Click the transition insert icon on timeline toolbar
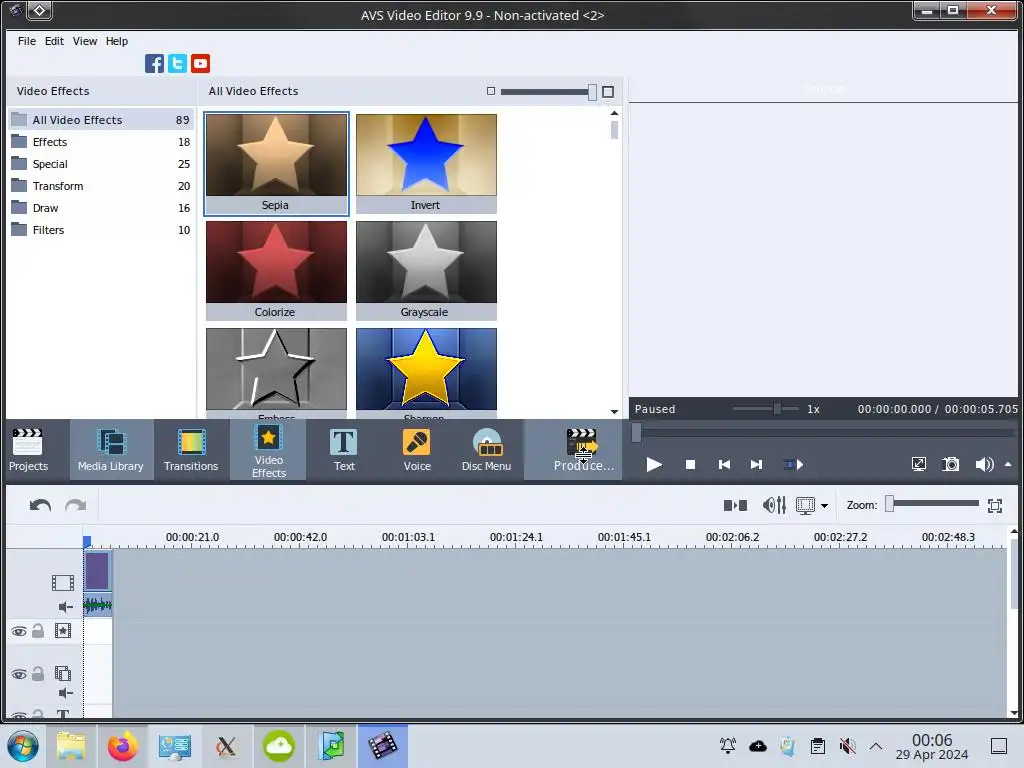Viewport: 1024px width, 768px height. tap(735, 505)
